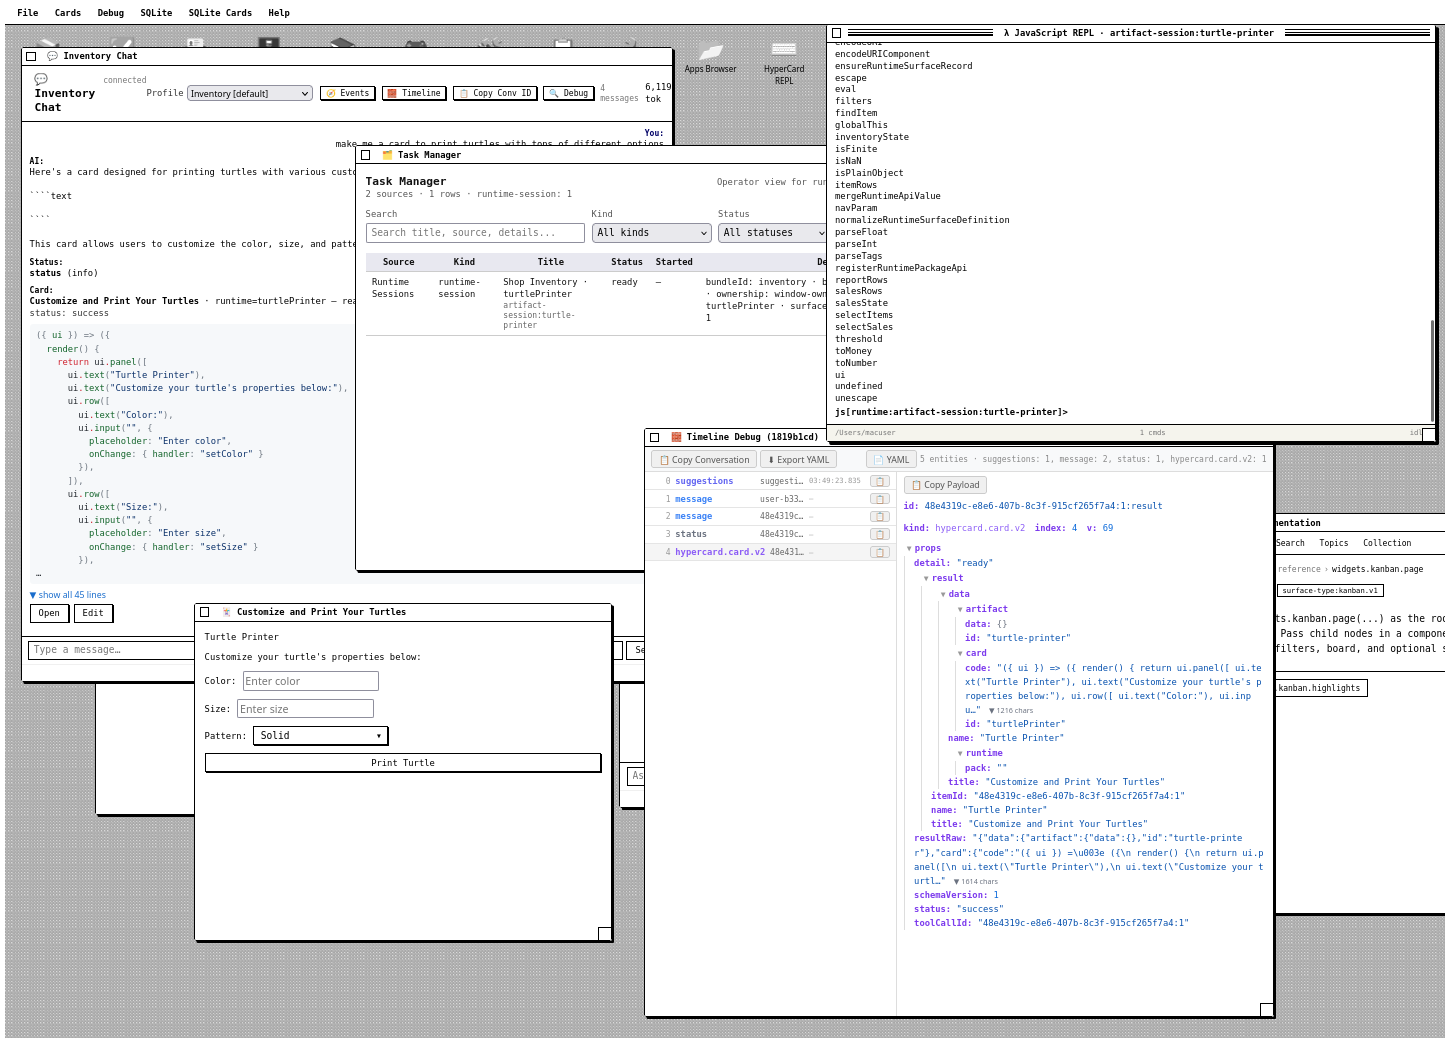Click the Copy Payload button
1451x1043 pixels.
[x=945, y=485]
